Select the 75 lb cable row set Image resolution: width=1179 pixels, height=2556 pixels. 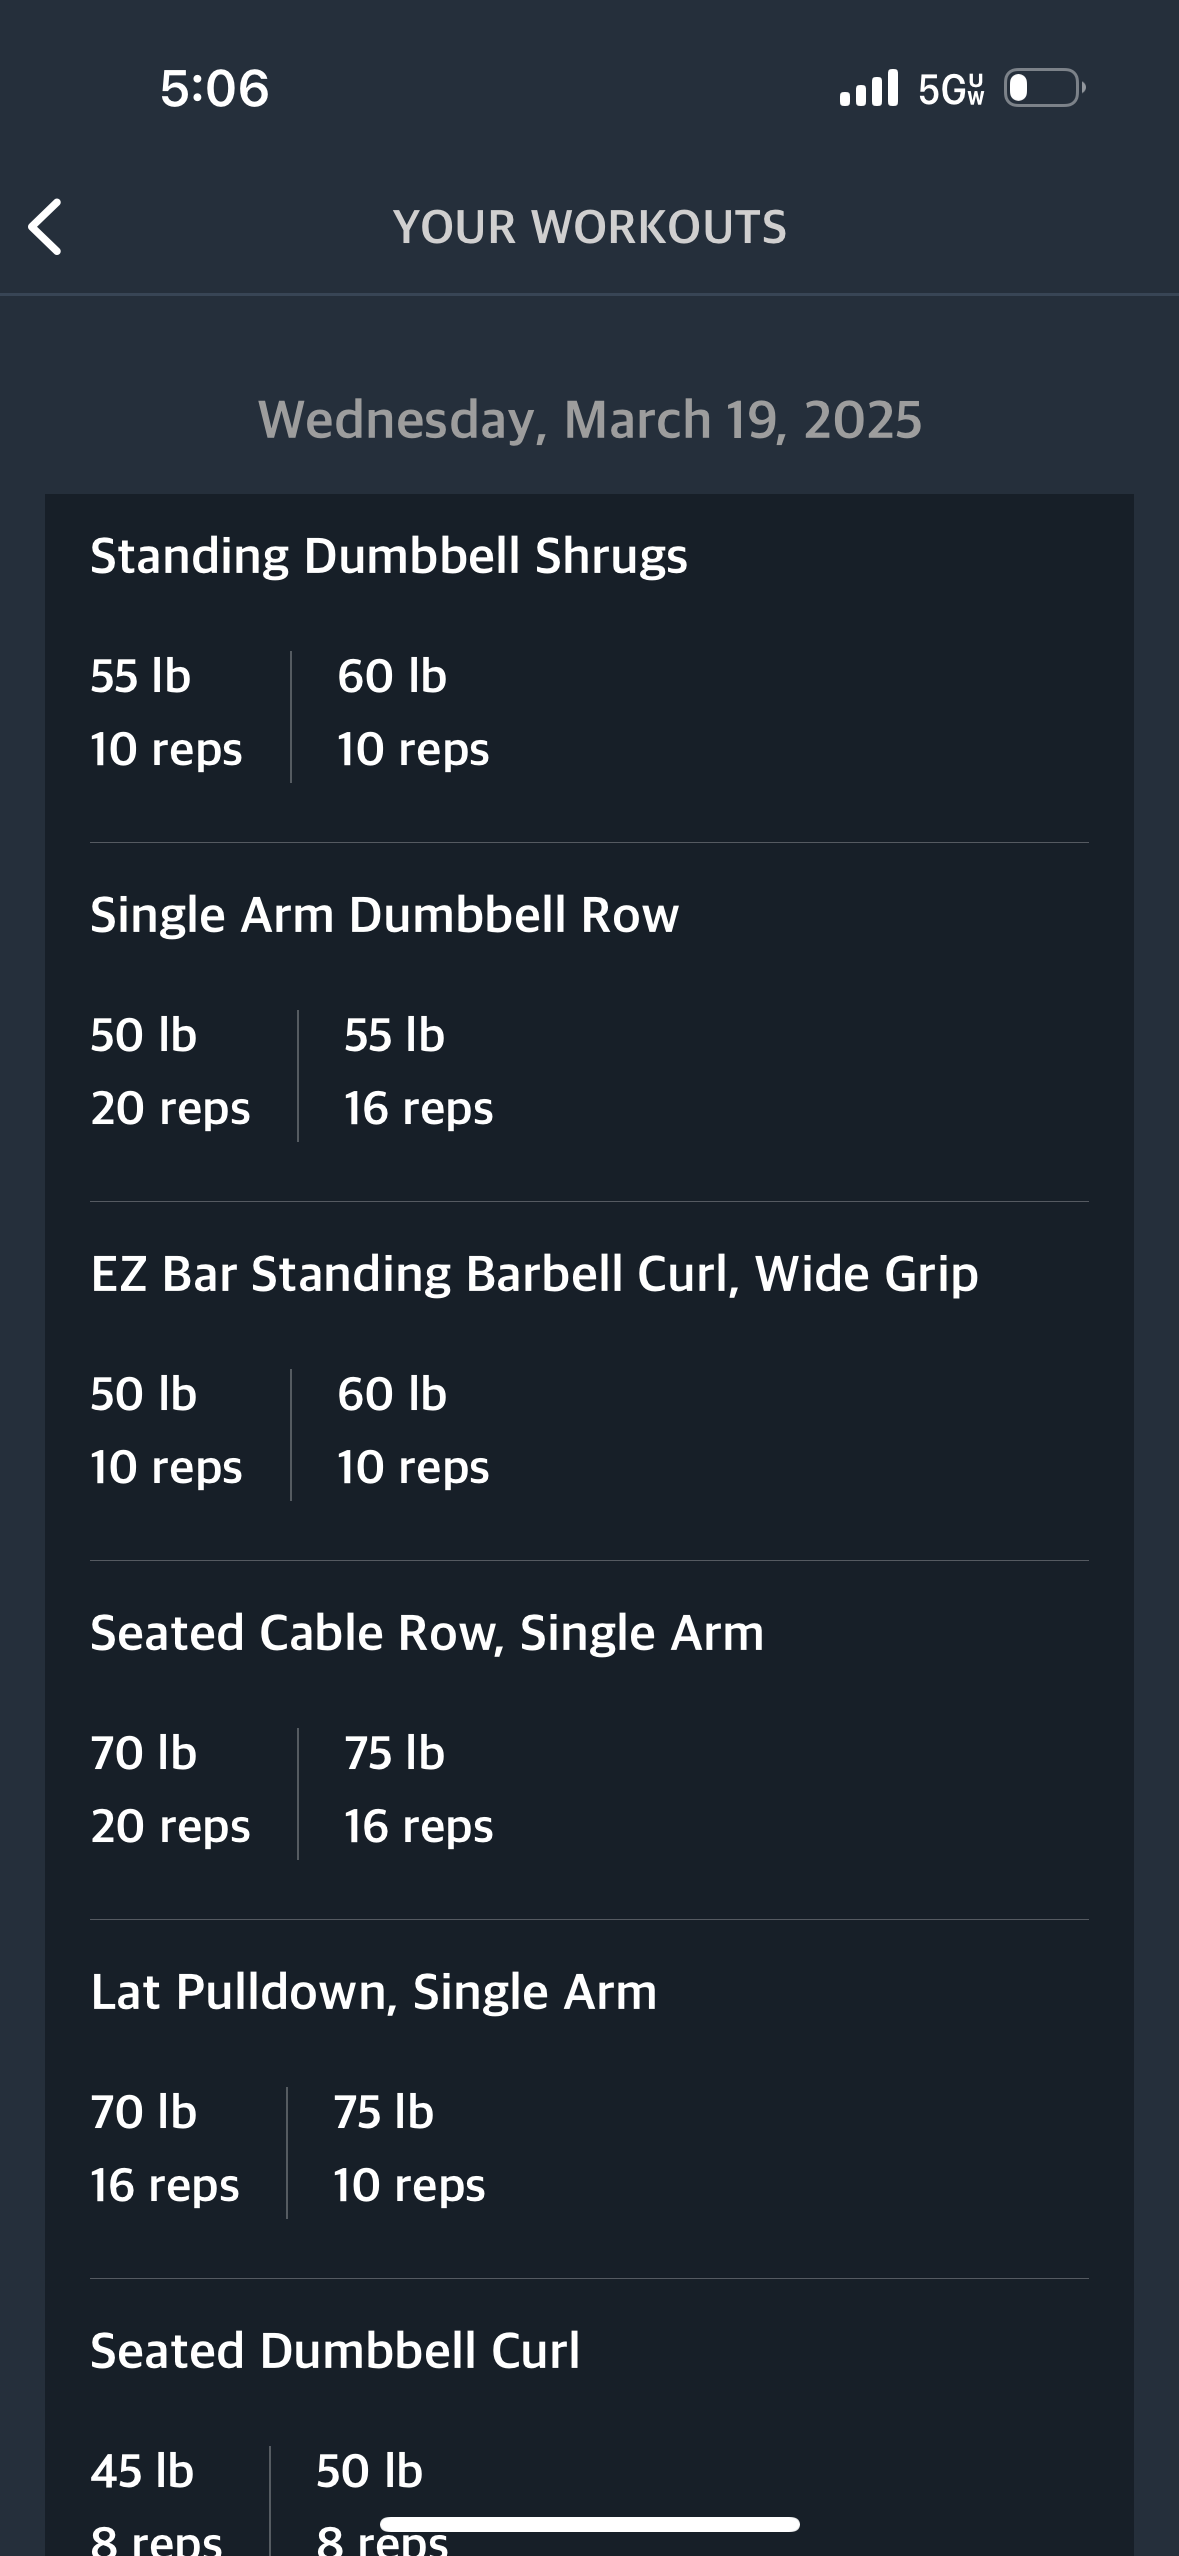[418, 1790]
